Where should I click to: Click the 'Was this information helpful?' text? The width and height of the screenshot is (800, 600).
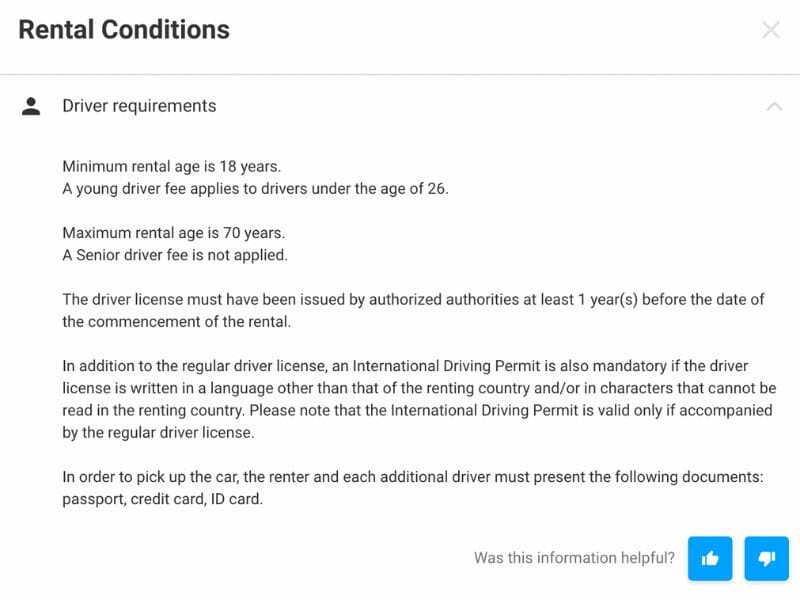coord(574,558)
